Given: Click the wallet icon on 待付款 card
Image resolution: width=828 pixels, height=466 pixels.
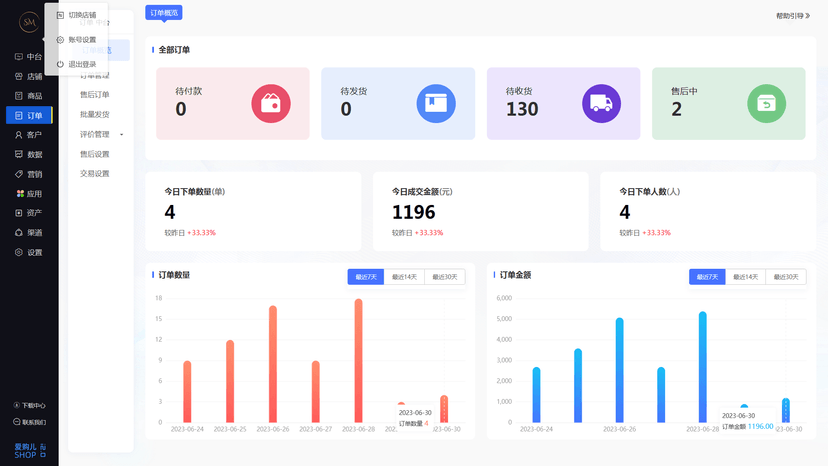Looking at the screenshot, I should tap(270, 103).
